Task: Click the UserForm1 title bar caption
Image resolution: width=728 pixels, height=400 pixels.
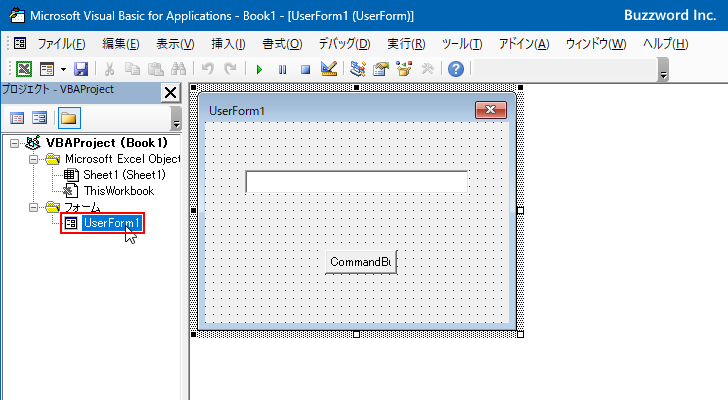Action: click(x=237, y=110)
